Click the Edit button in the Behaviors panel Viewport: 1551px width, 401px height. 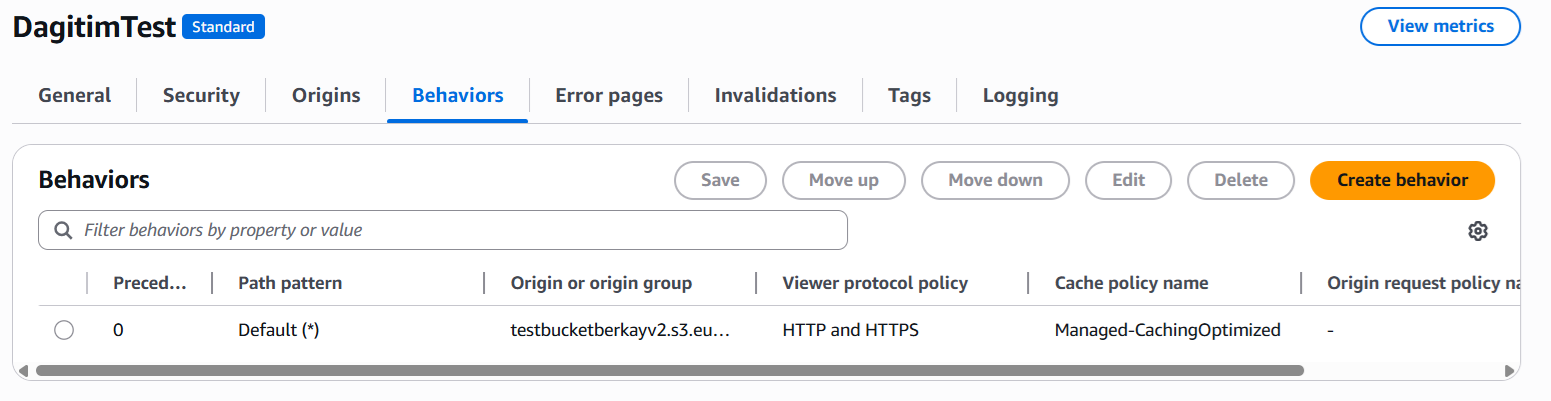point(1128,180)
